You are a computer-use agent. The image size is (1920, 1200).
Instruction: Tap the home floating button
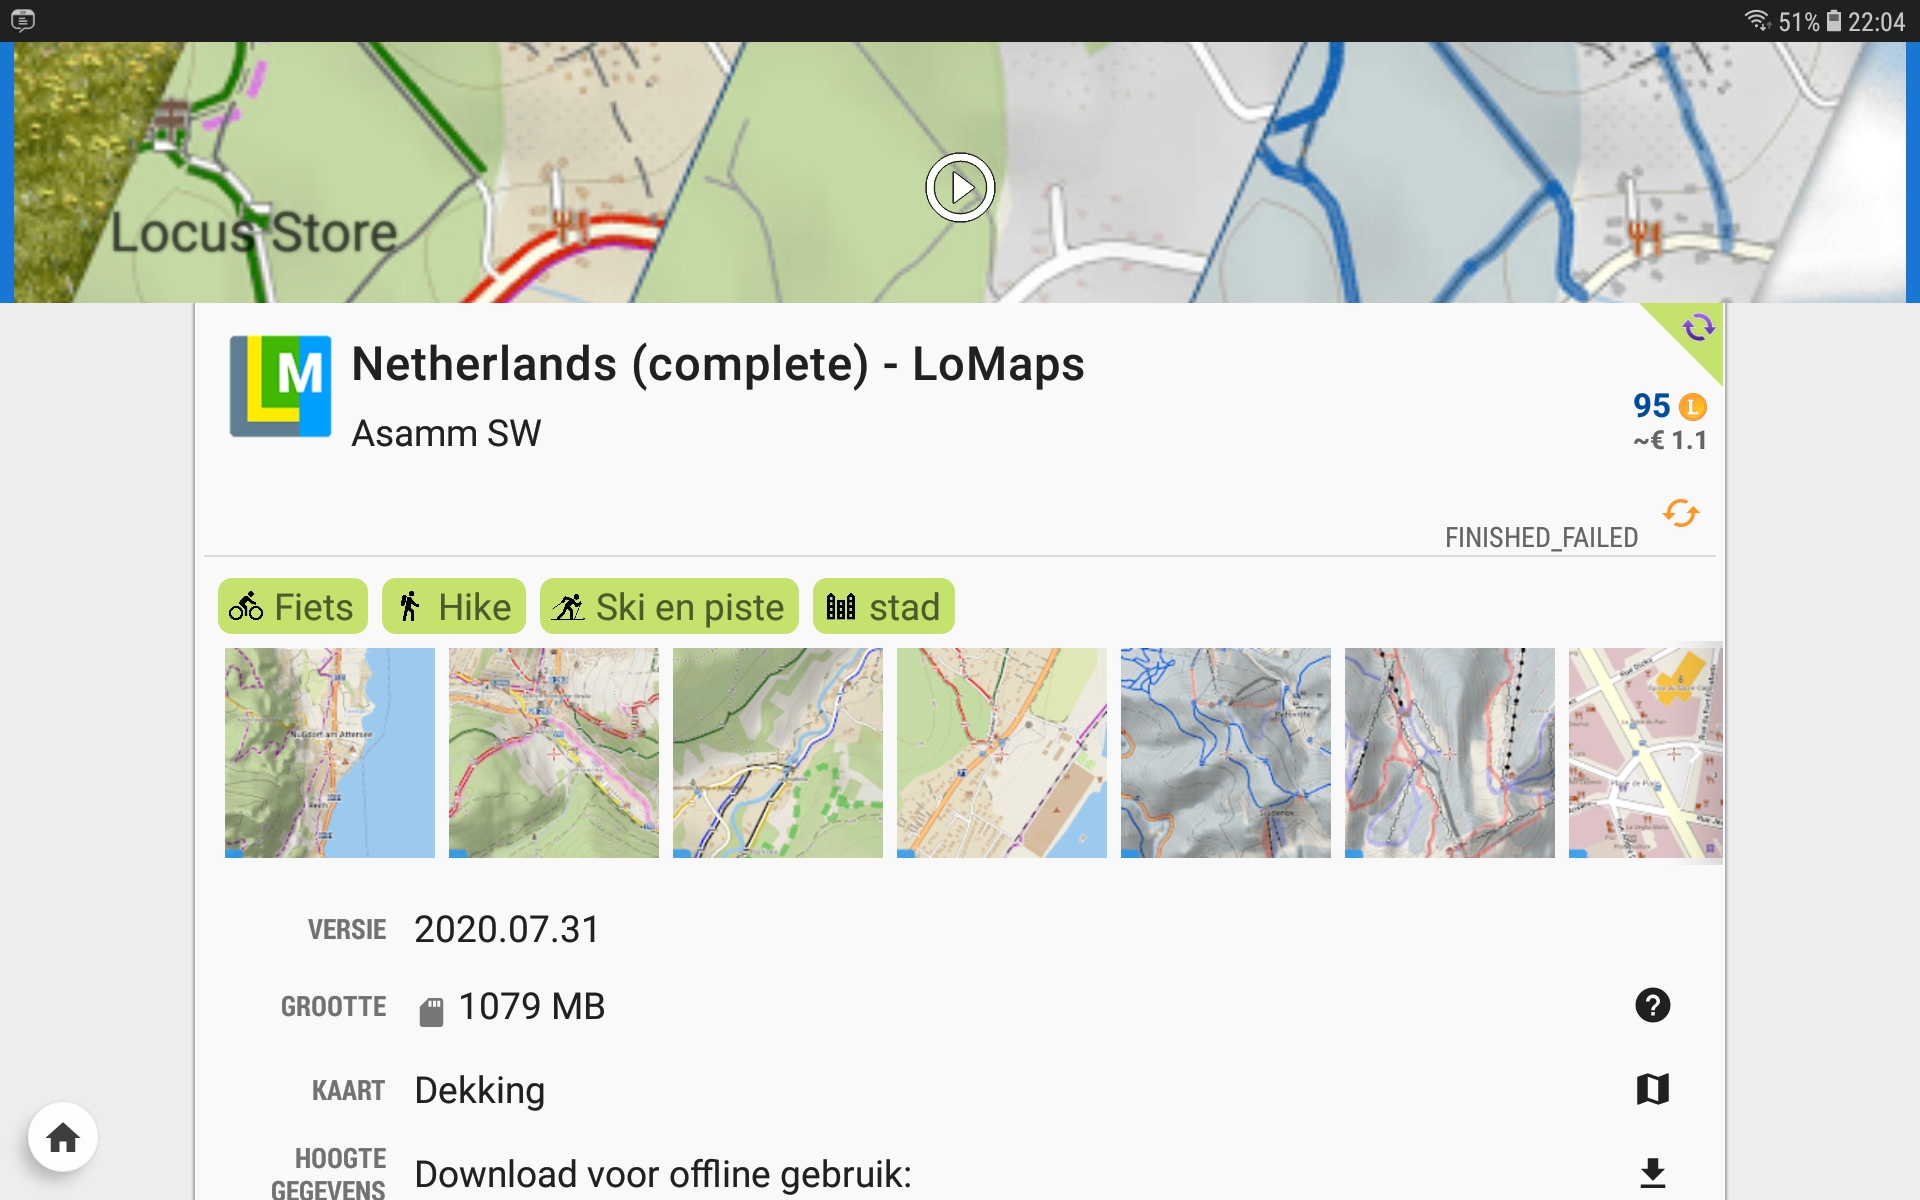(x=62, y=1137)
